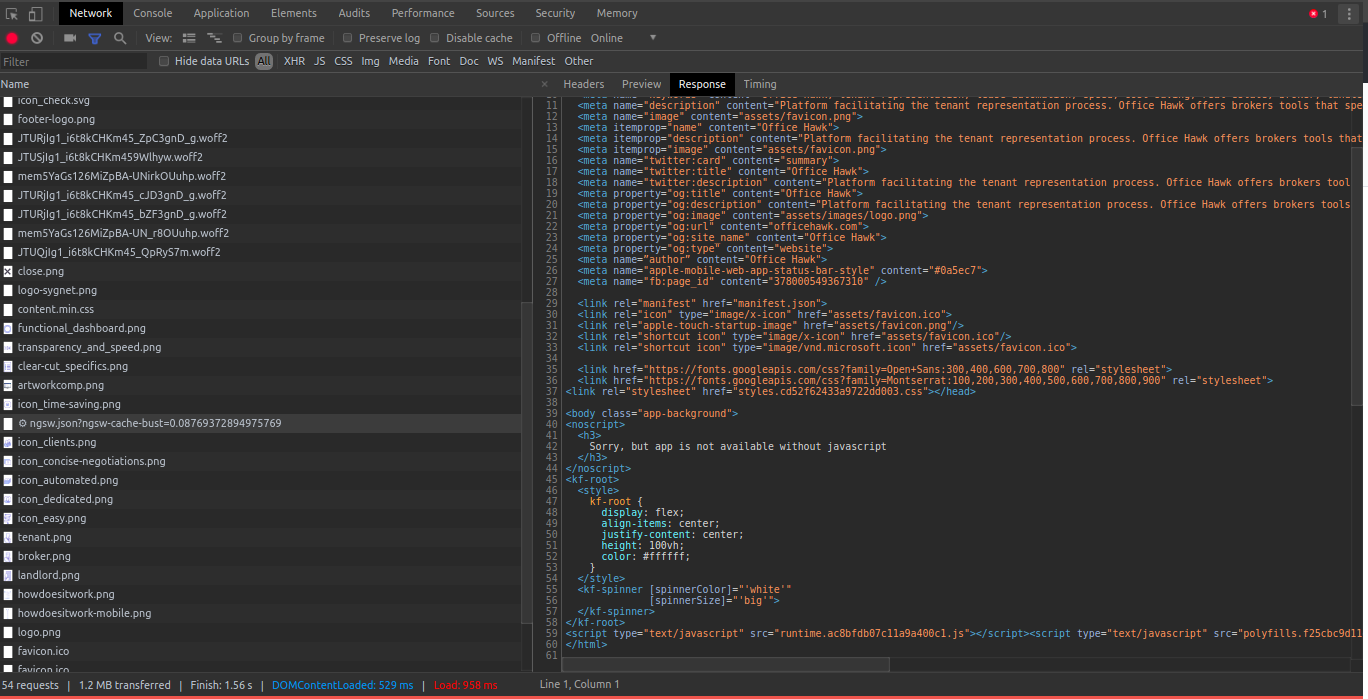Filter requests by Manifest type

[533, 61]
